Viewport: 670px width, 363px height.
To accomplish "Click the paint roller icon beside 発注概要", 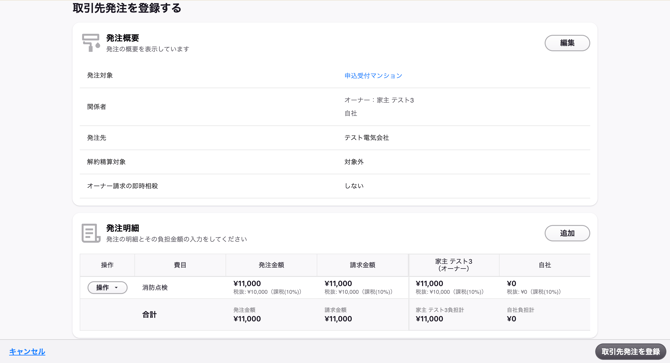I will click(x=91, y=43).
